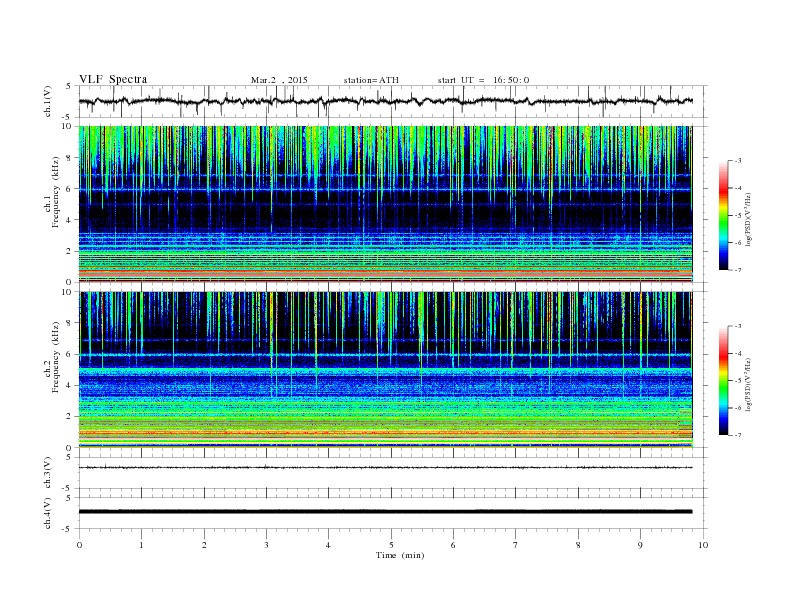Click time axis tick label "1"

pos(141,545)
